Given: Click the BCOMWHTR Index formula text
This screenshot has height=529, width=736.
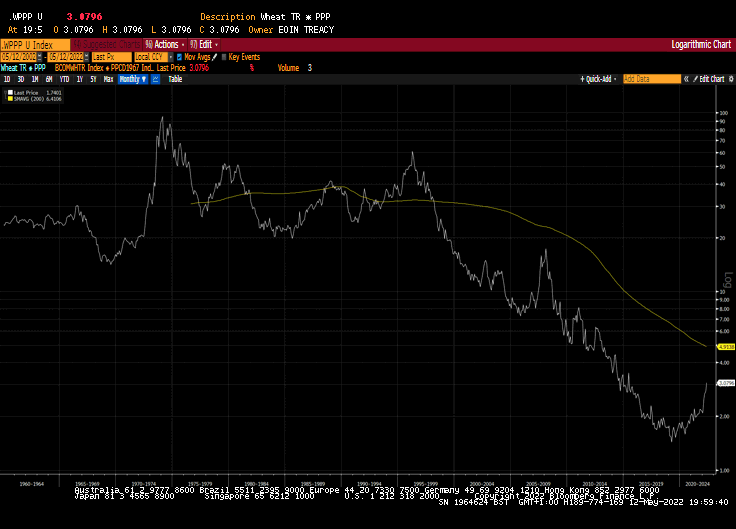Looking at the screenshot, I should (104, 68).
